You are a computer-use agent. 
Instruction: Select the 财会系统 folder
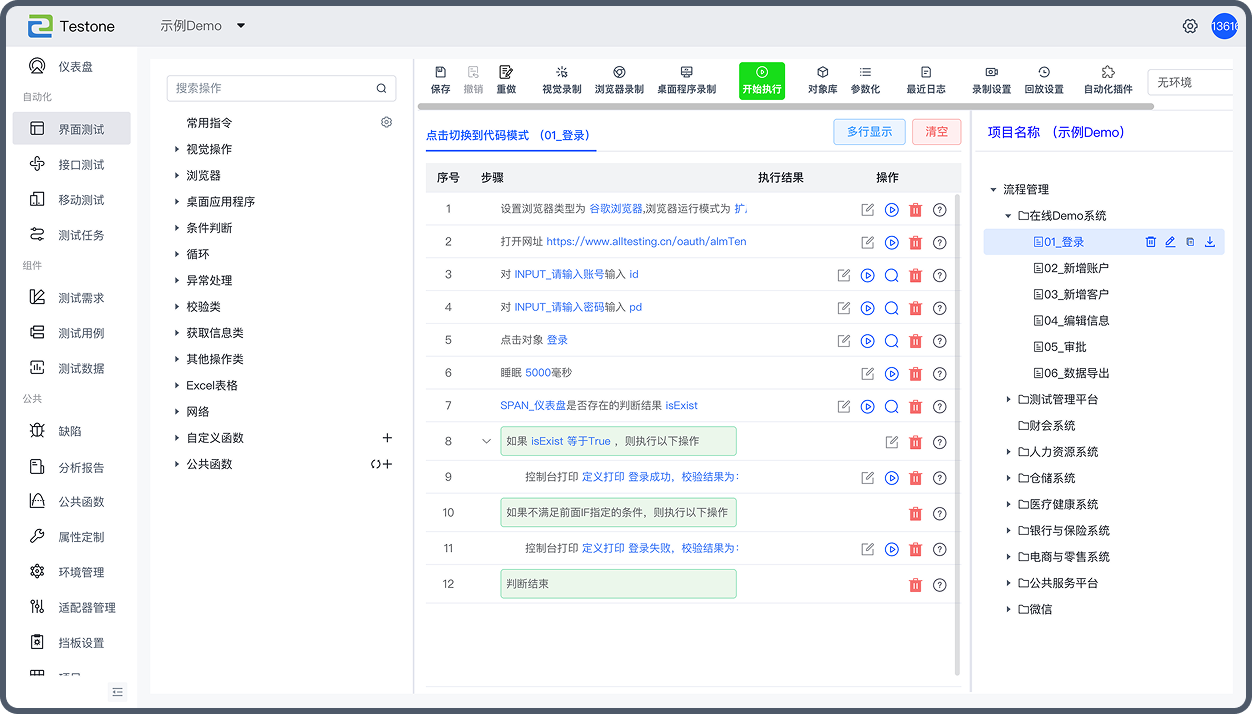click(1053, 425)
